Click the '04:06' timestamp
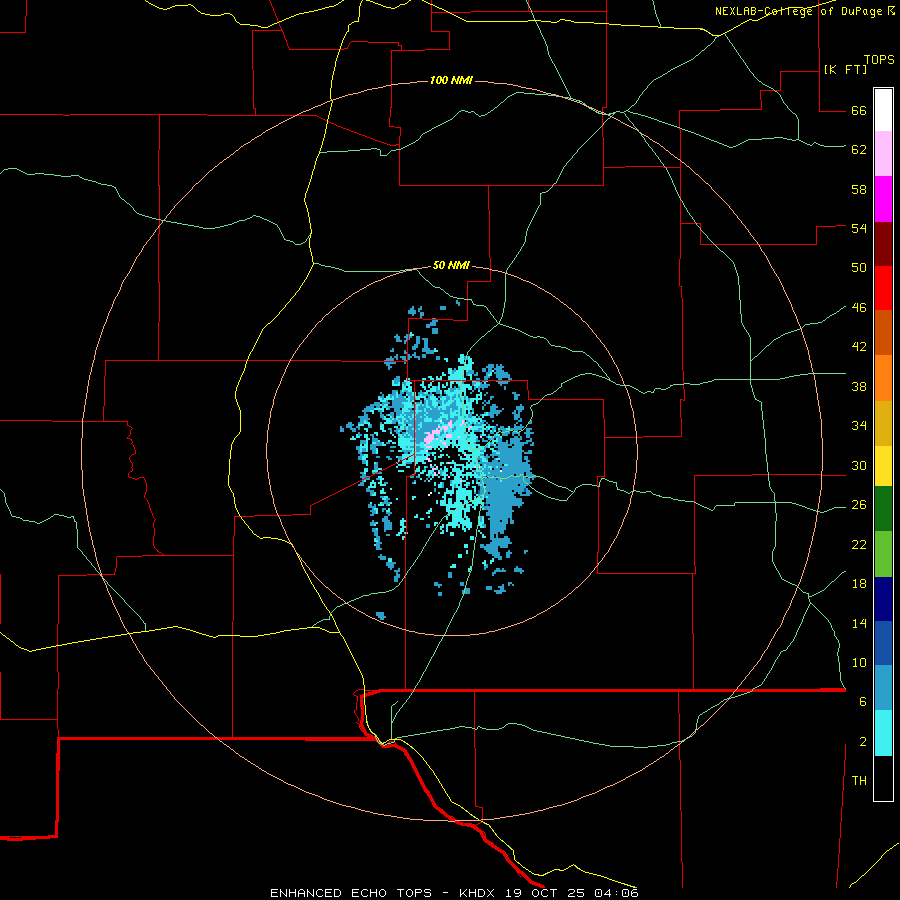This screenshot has height=900, width=900. (x=616, y=893)
